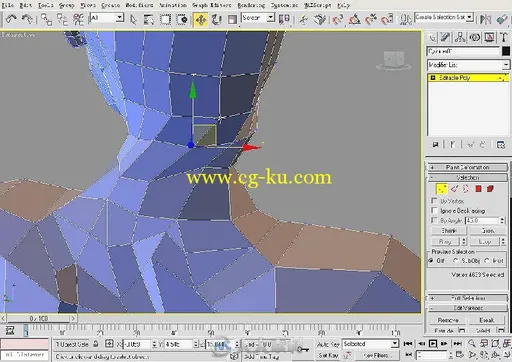The width and height of the screenshot is (512, 362).
Task: Click the Break vertices button
Action: pyautogui.click(x=487, y=320)
